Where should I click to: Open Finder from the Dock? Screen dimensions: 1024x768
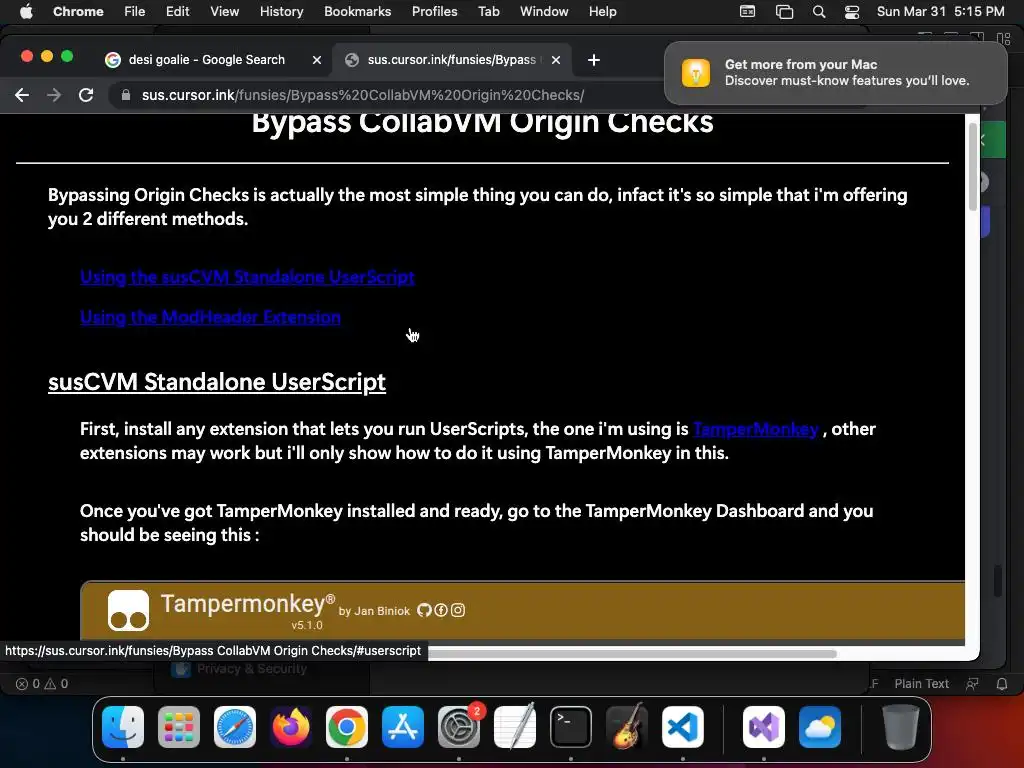(x=123, y=727)
